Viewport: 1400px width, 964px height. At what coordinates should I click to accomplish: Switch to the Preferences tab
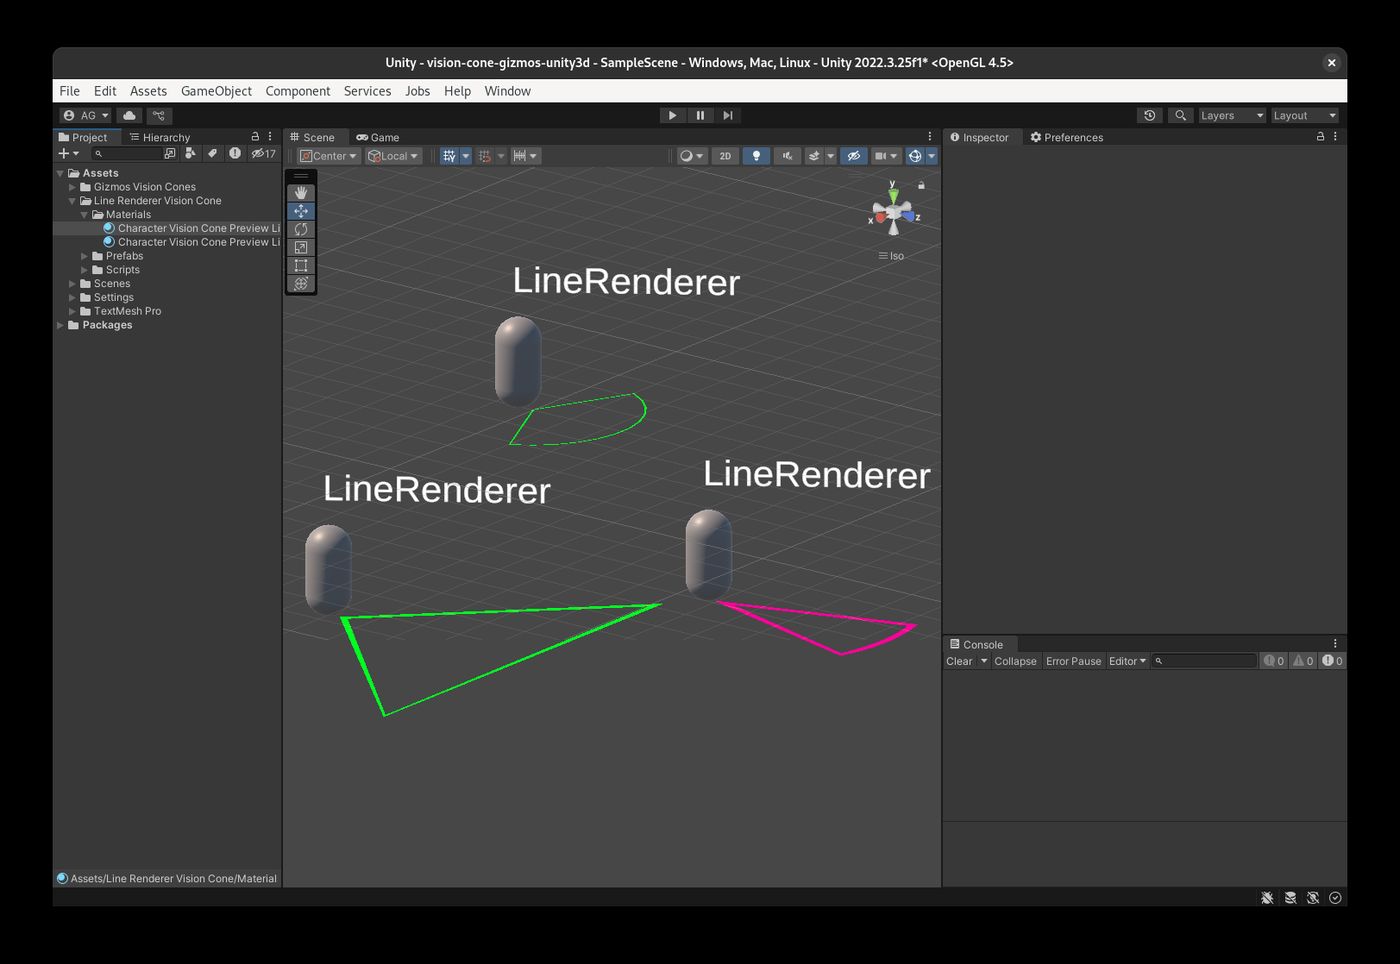pos(1067,137)
